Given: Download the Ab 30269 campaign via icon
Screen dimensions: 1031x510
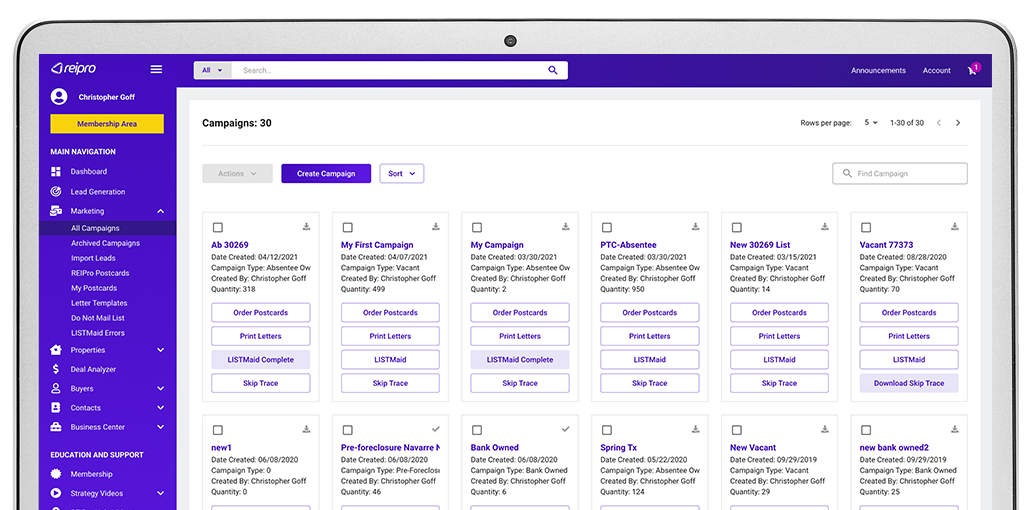Looking at the screenshot, I should pos(306,227).
